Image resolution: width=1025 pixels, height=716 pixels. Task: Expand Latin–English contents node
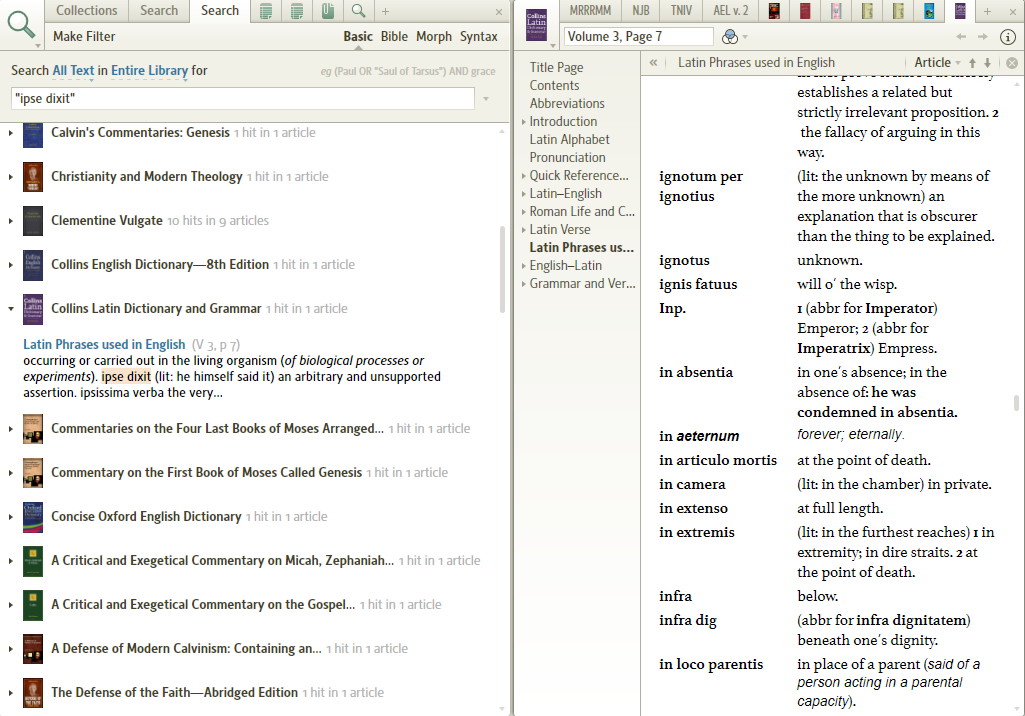point(524,194)
